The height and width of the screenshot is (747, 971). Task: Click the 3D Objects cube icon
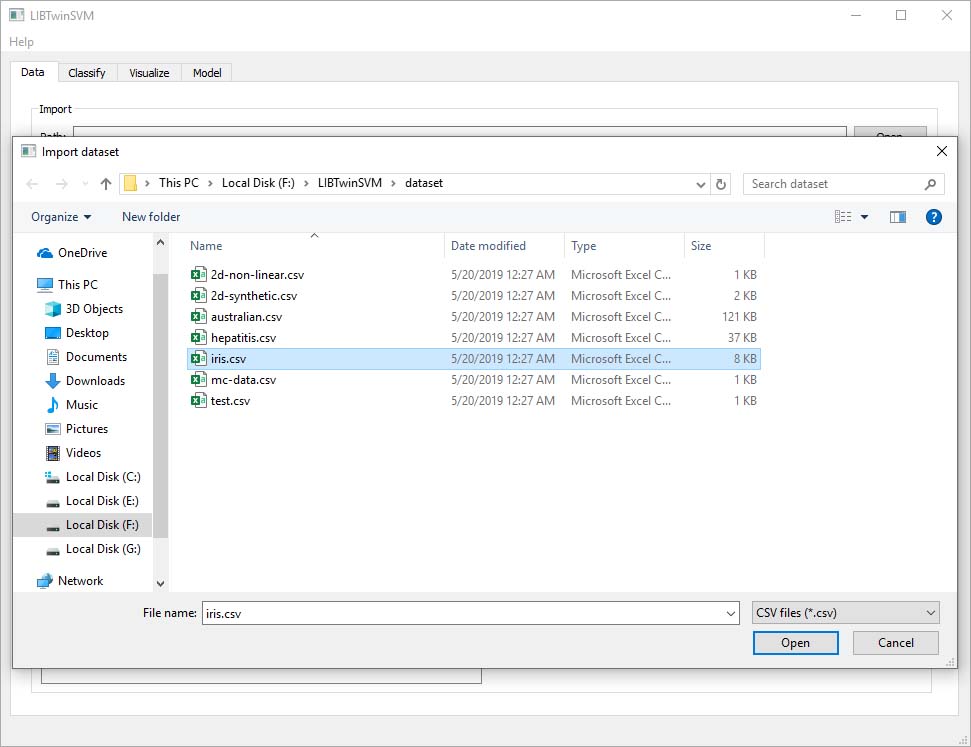click(53, 308)
